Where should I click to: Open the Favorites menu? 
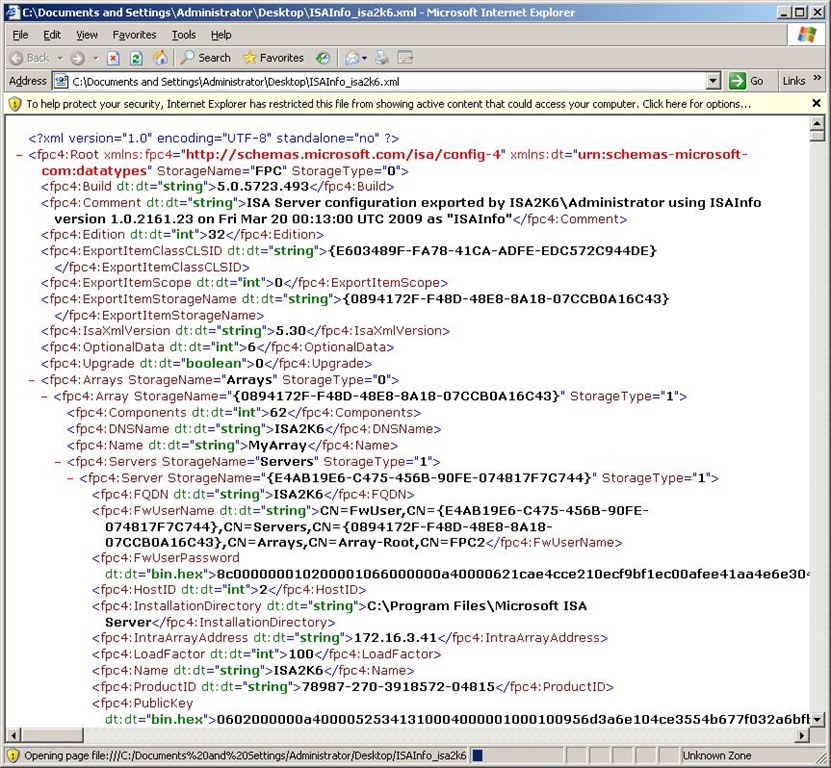point(134,35)
